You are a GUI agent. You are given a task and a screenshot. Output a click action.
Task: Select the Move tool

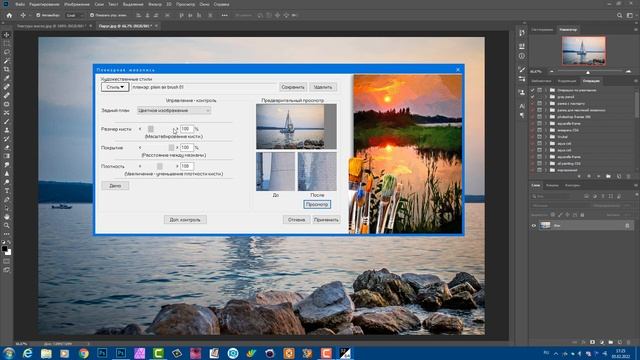click(7, 35)
